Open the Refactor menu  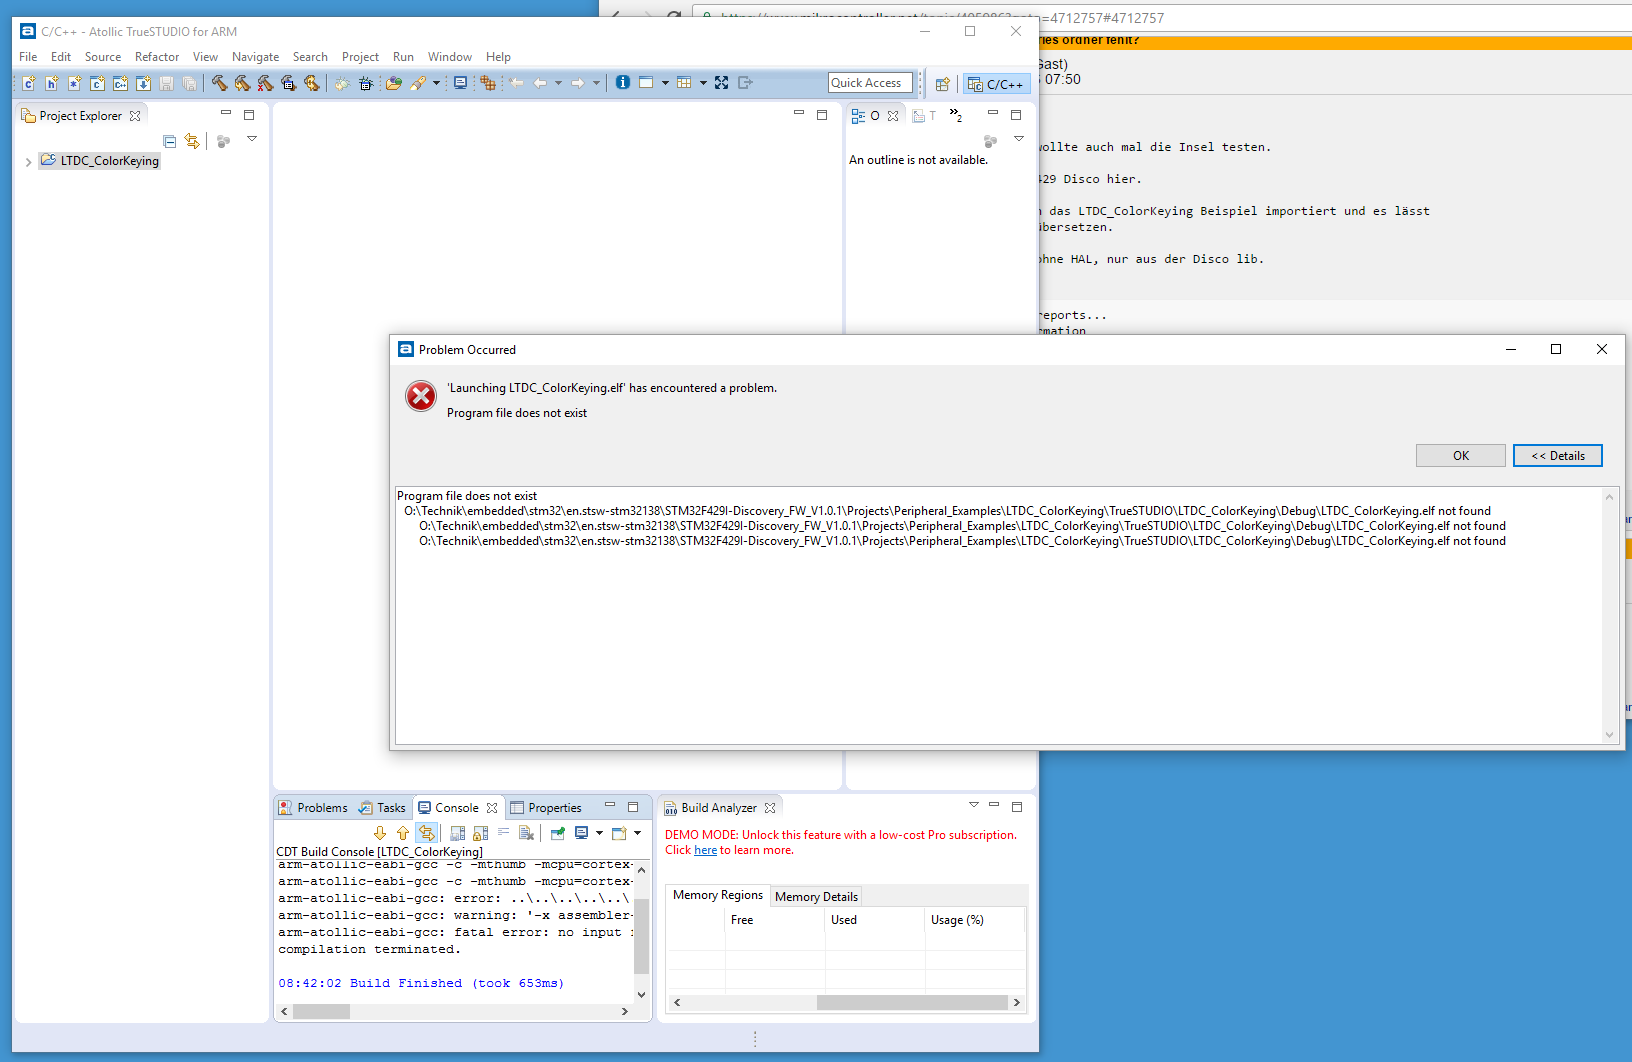(157, 57)
